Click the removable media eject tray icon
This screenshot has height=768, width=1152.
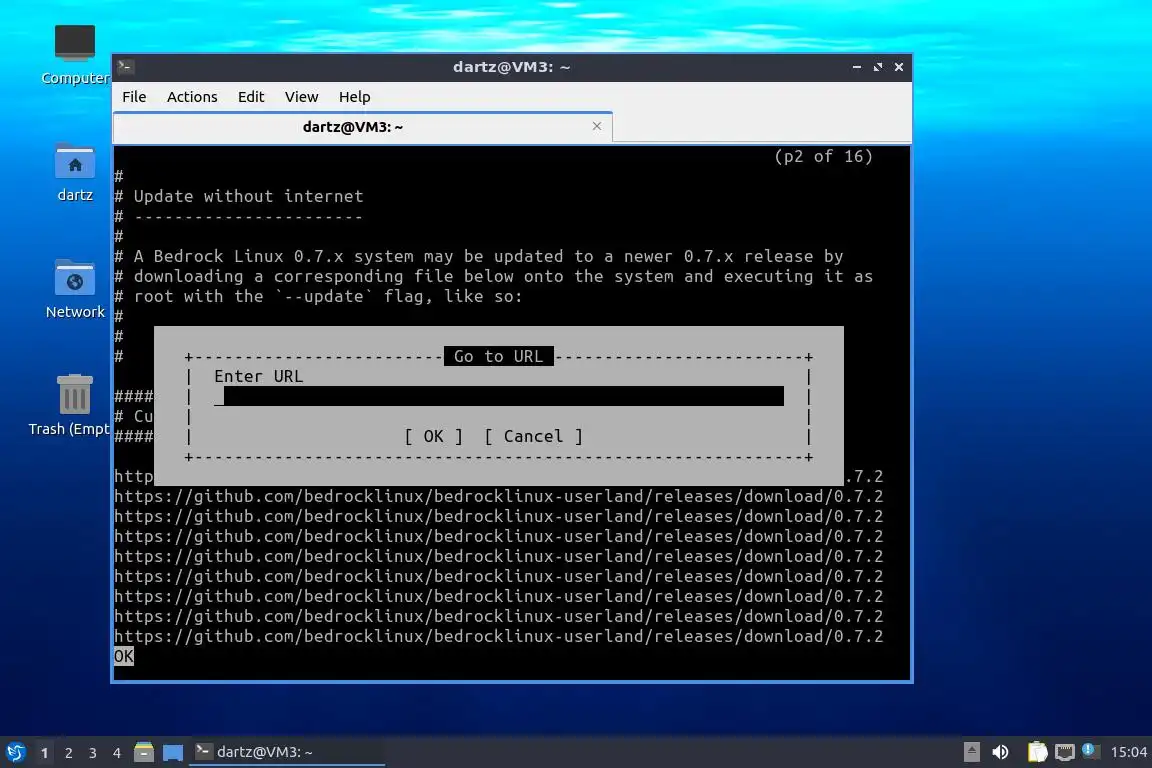point(971,752)
